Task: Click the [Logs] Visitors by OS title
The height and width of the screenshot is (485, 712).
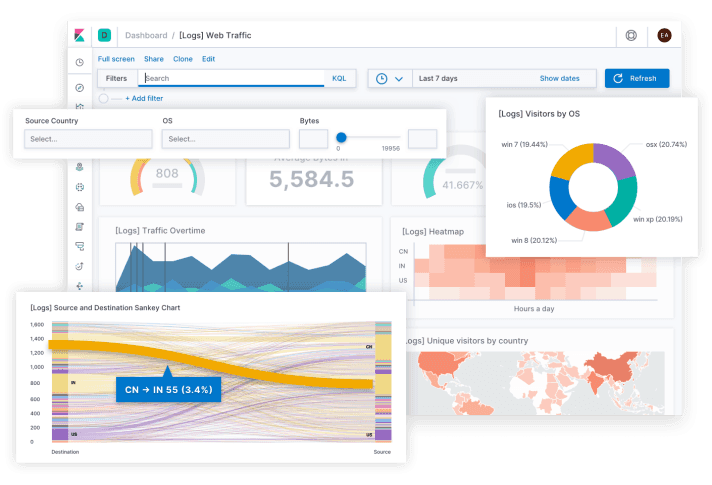Action: 539,114
